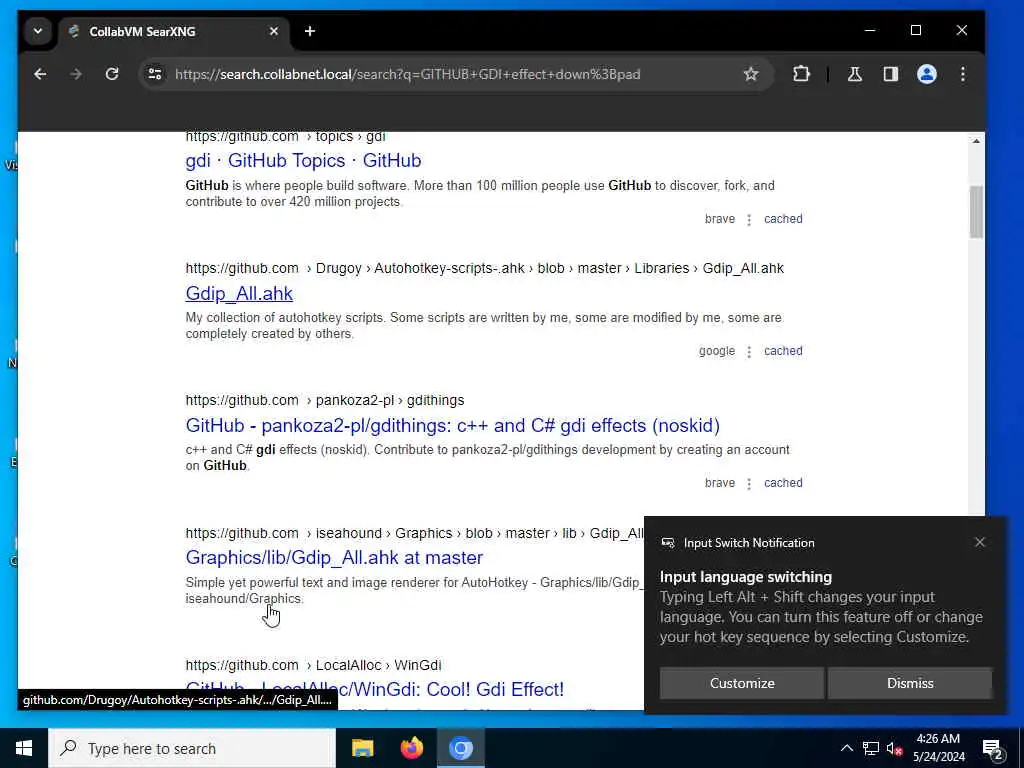The width and height of the screenshot is (1024, 768).
Task: Select the CollabVM SearXNG tab
Action: point(174,31)
